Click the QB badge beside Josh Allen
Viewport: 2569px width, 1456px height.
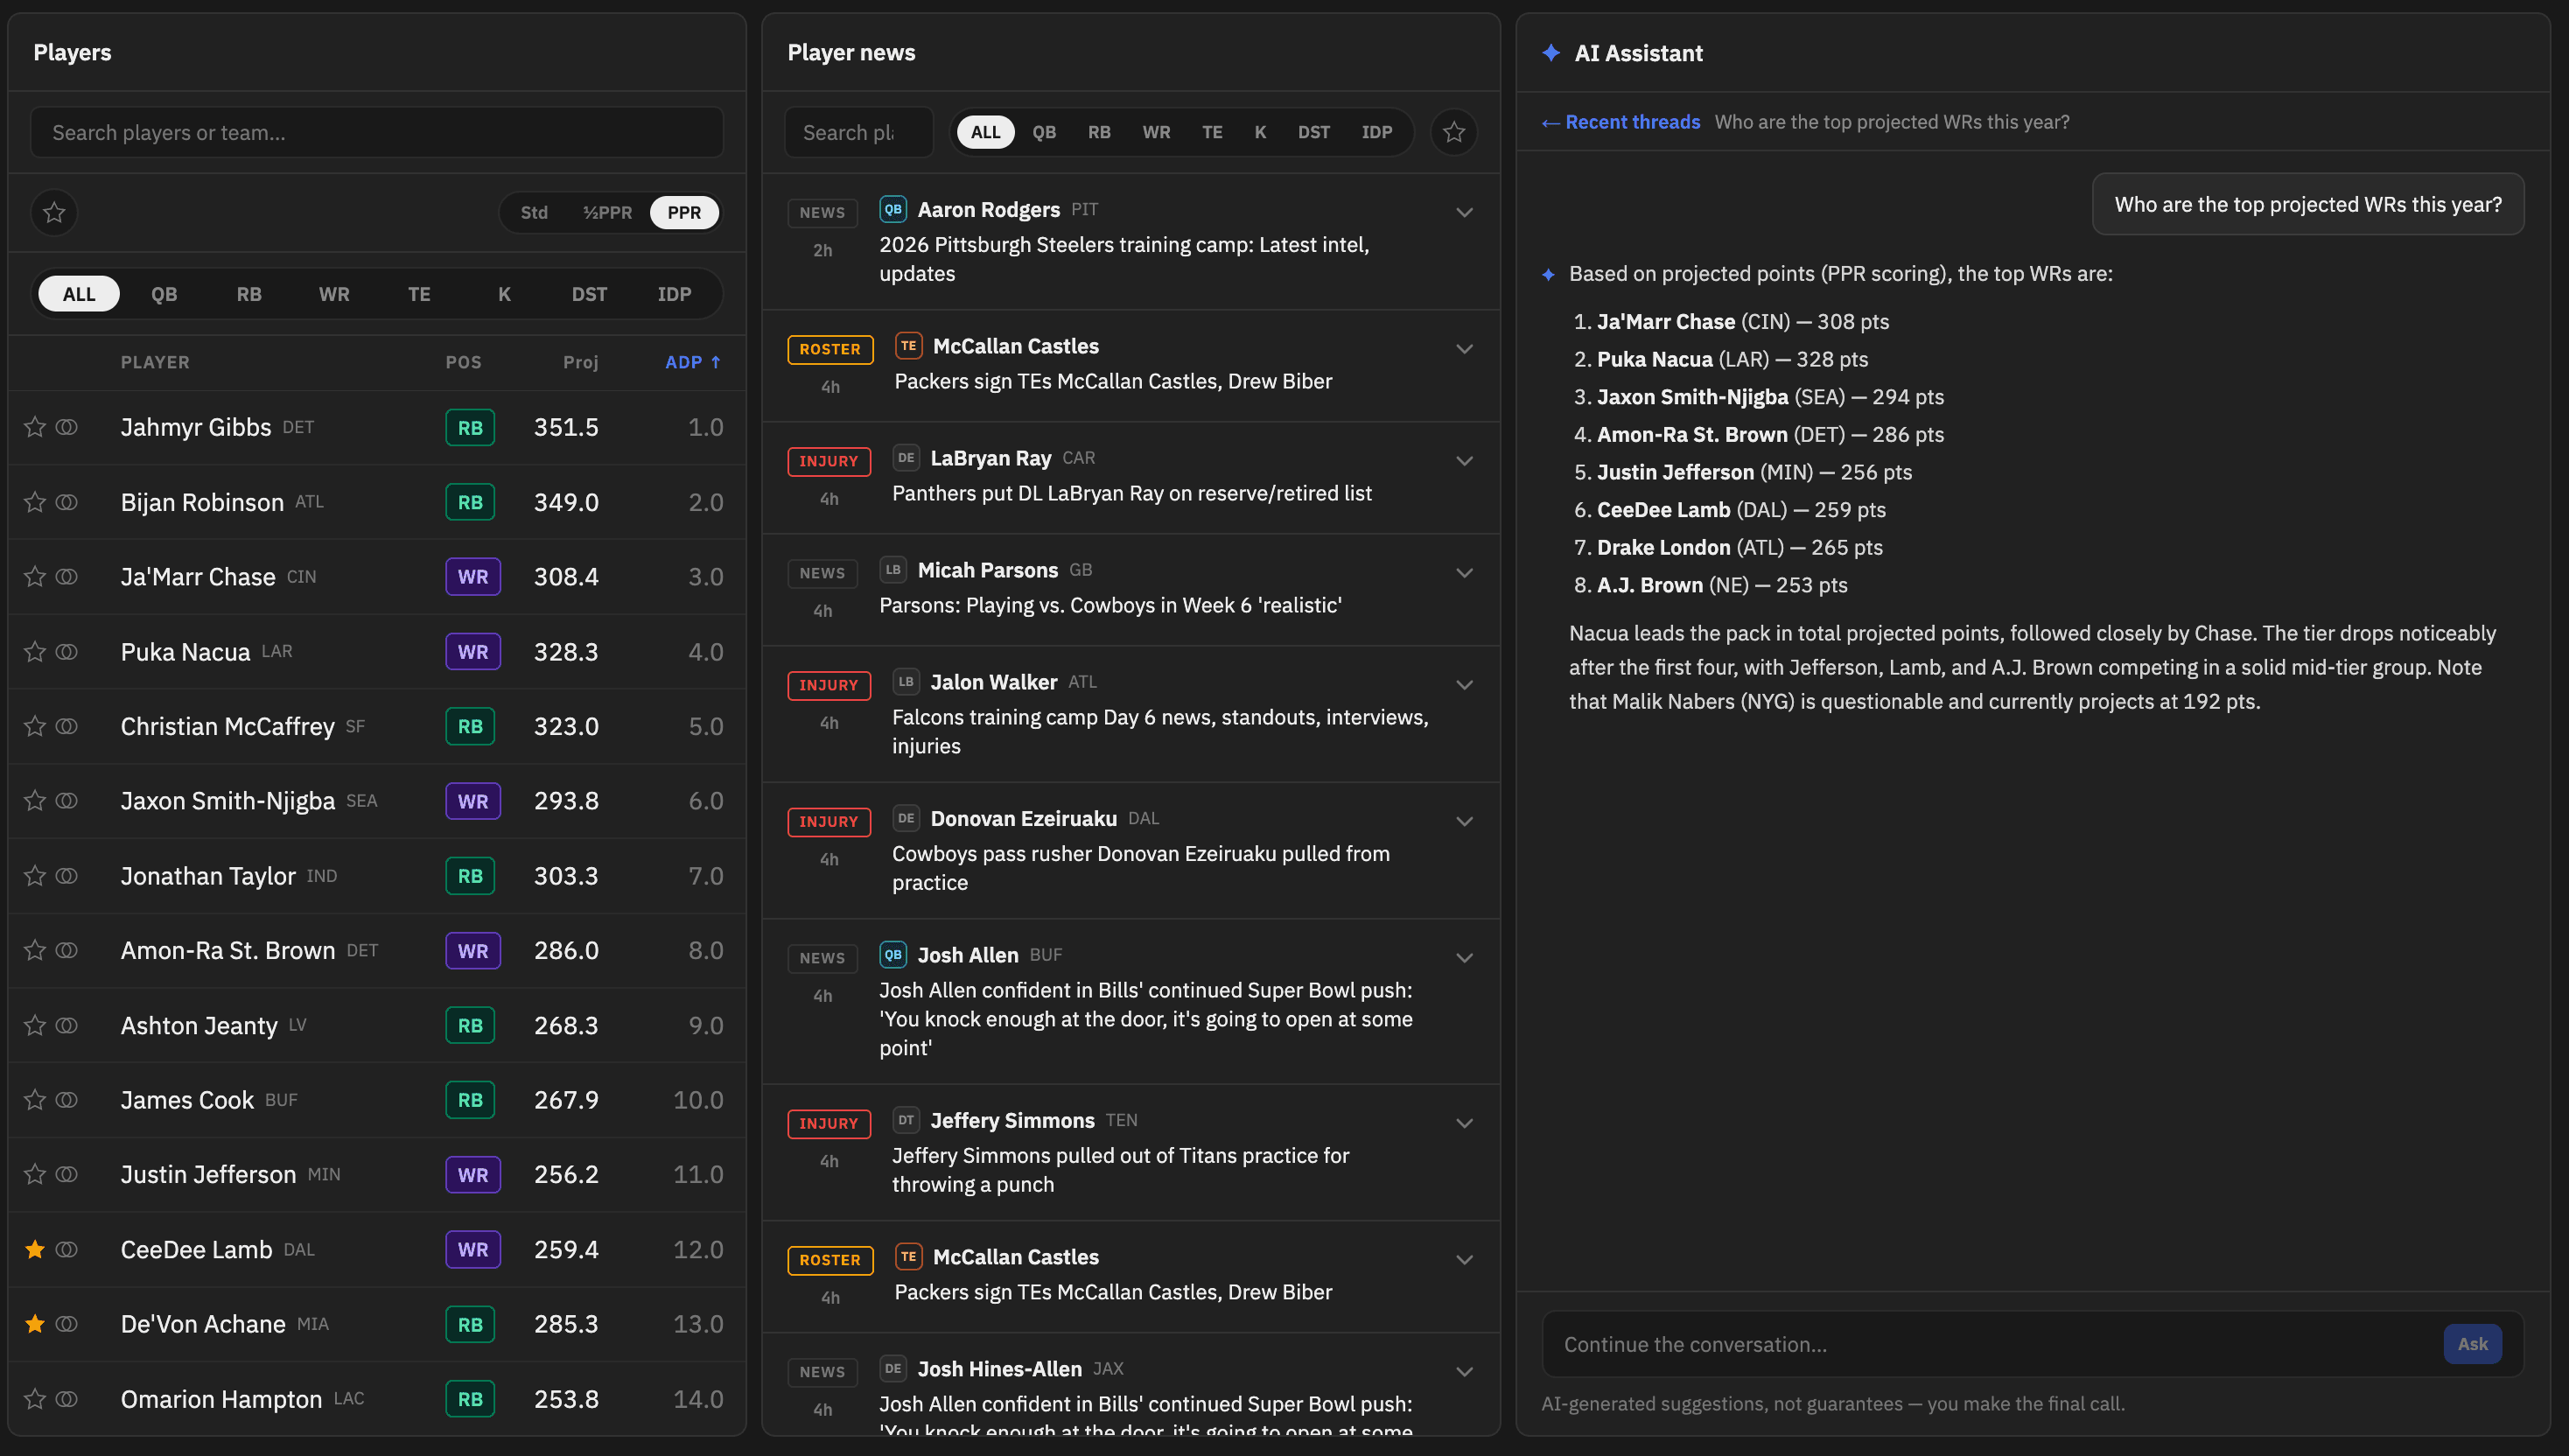click(893, 955)
